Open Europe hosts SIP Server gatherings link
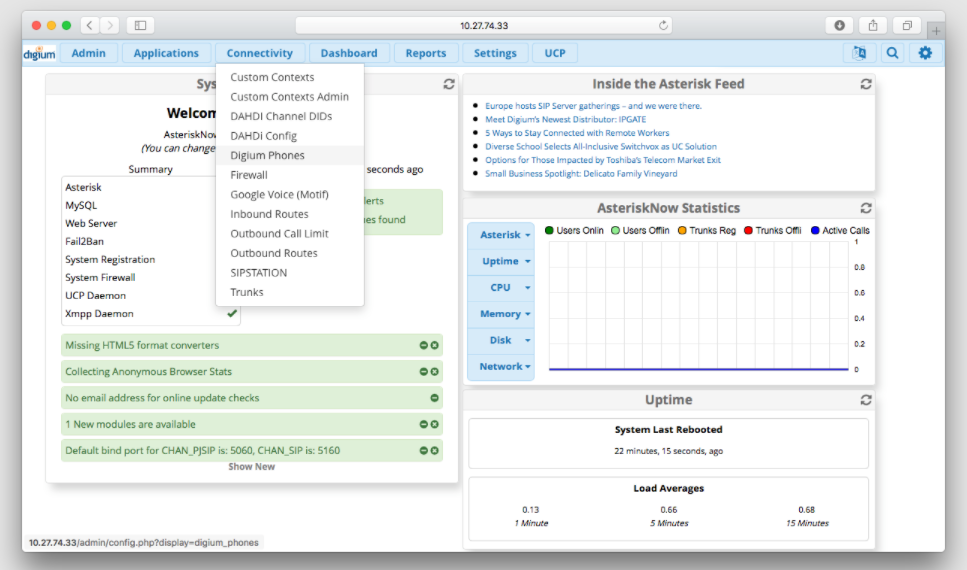Screen dimensions: 967x570 point(593,106)
